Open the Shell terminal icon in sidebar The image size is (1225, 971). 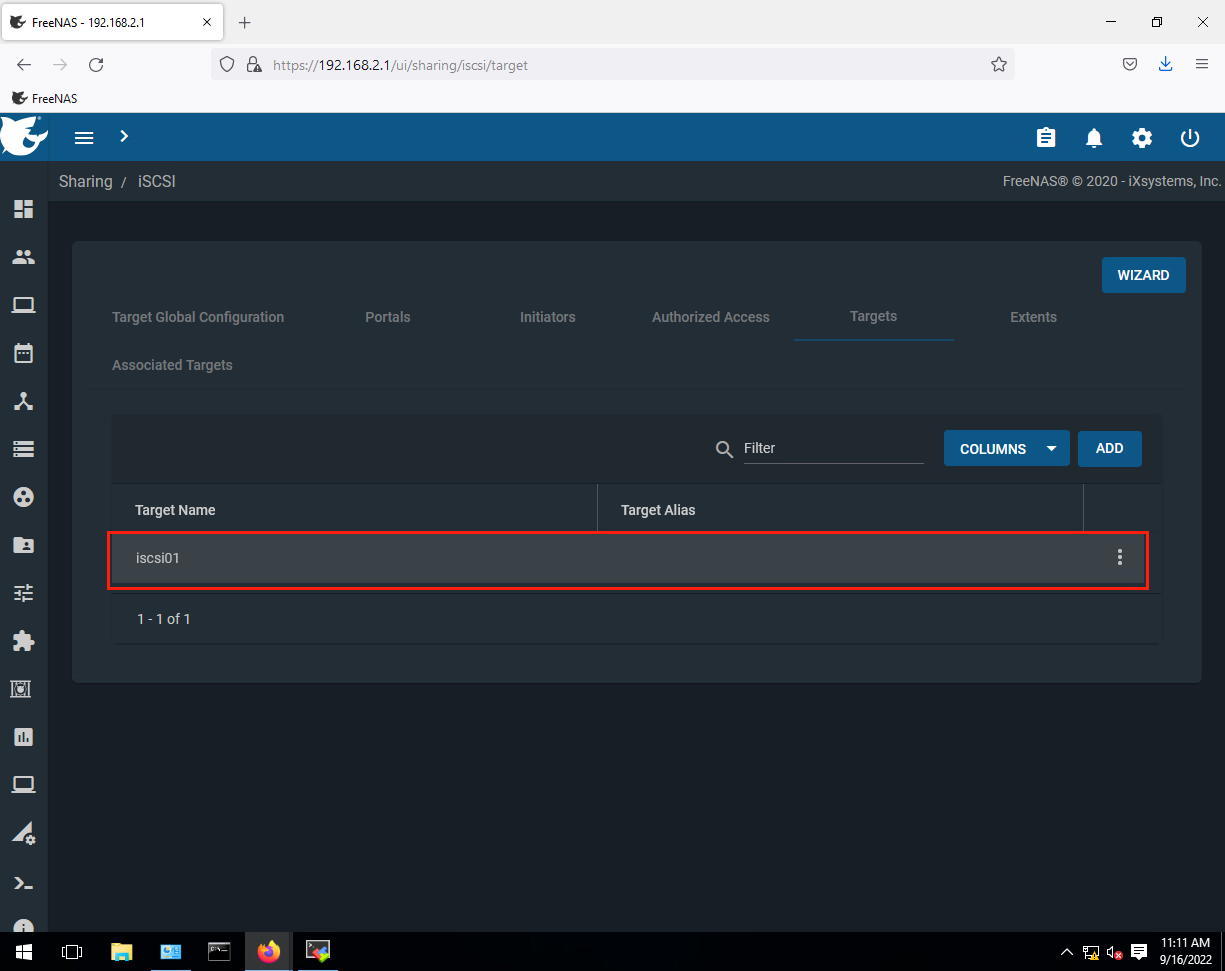(x=23, y=883)
